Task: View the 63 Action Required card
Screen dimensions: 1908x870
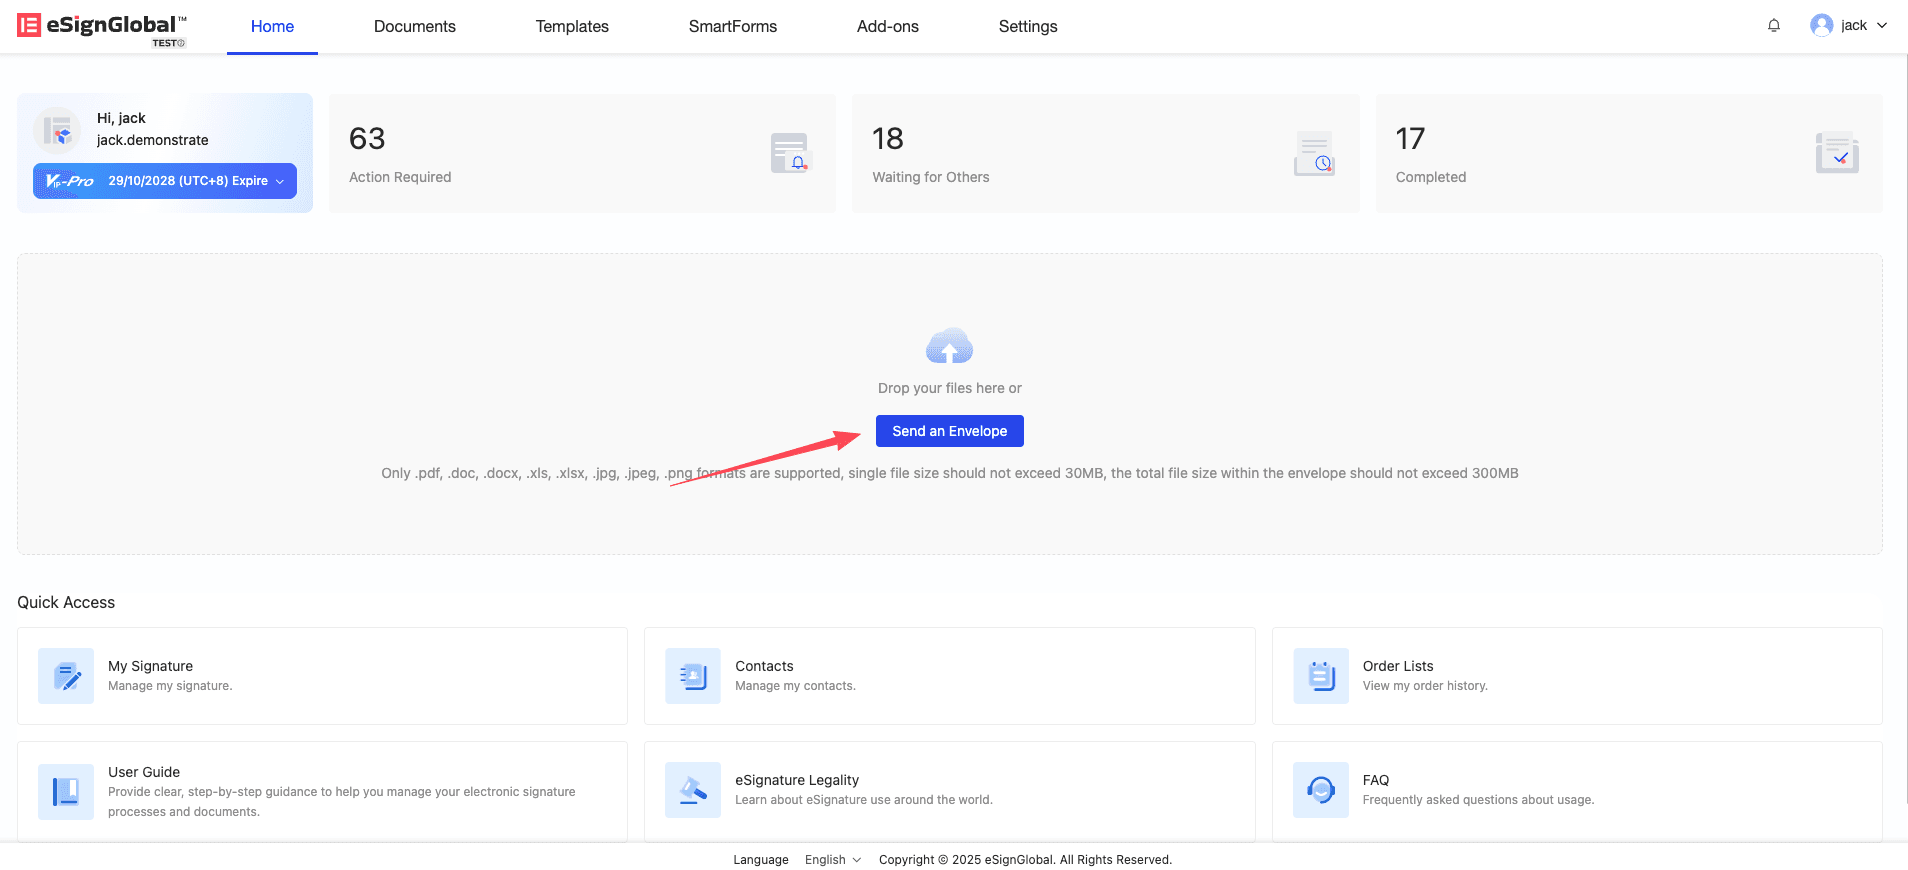Action: (x=582, y=154)
